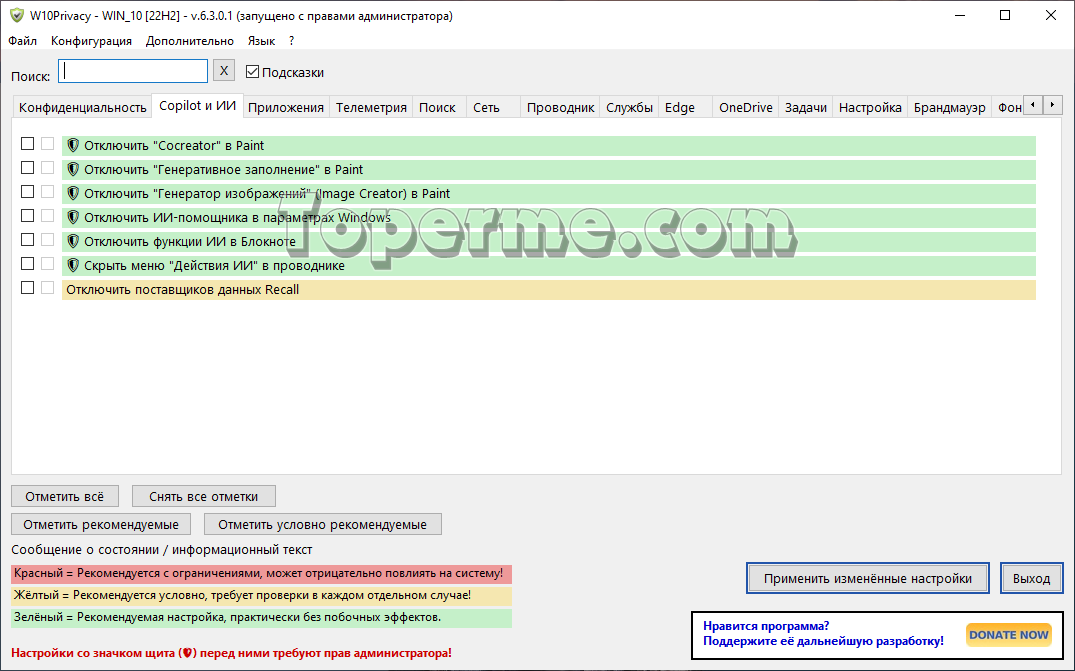Select row Отключить поставщиков данных Recall
This screenshot has width=1075, height=671.
click(x=548, y=289)
